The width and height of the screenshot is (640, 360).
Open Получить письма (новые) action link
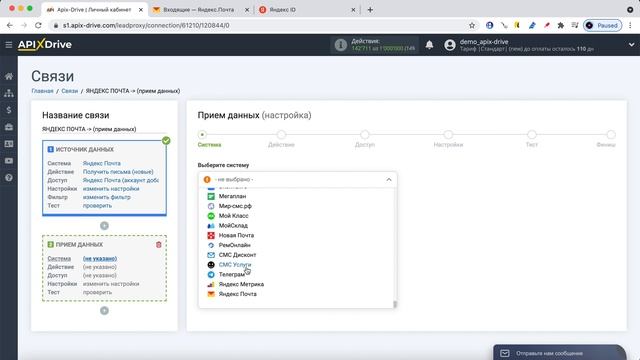point(118,172)
